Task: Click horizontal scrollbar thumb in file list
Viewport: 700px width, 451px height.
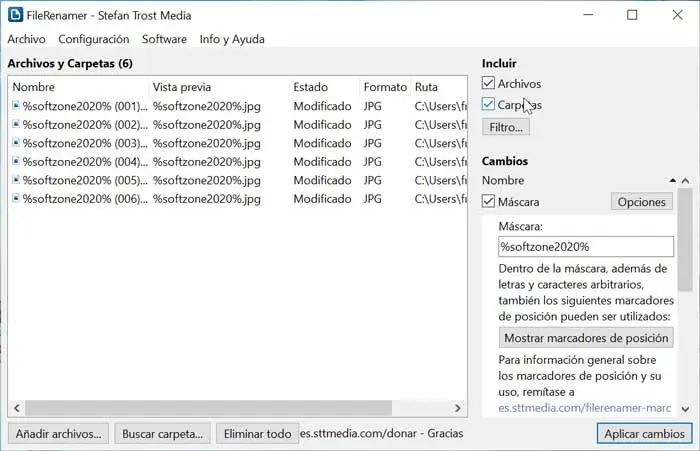Action: [x=208, y=408]
